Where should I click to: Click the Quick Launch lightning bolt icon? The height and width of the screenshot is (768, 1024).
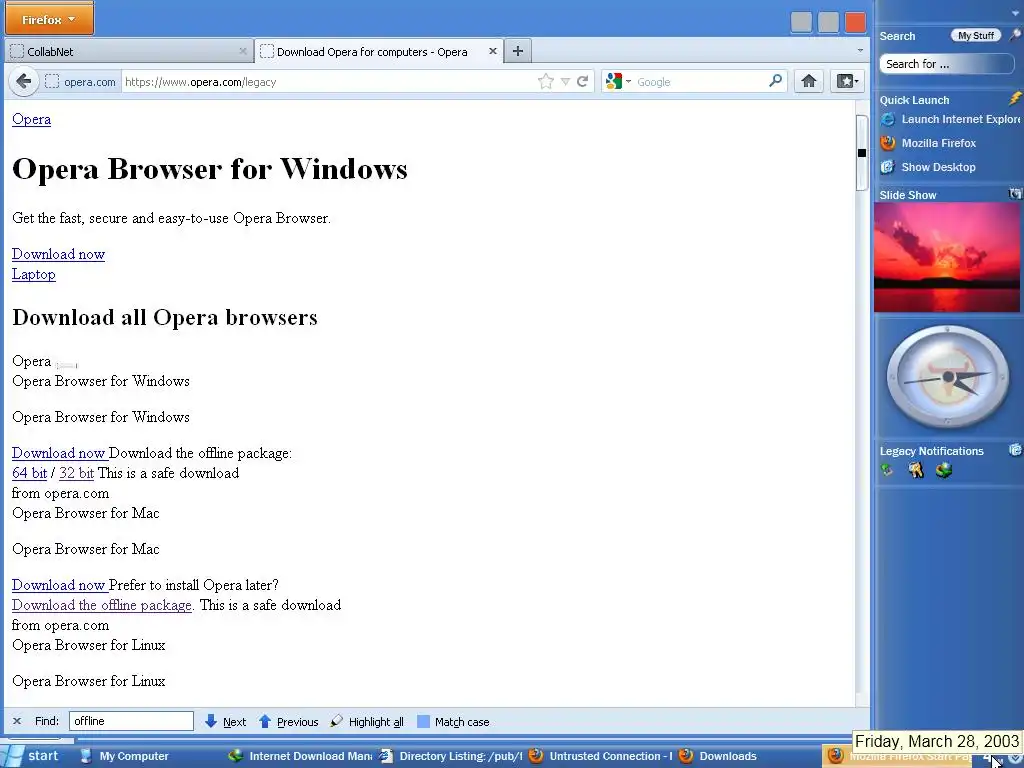1015,99
